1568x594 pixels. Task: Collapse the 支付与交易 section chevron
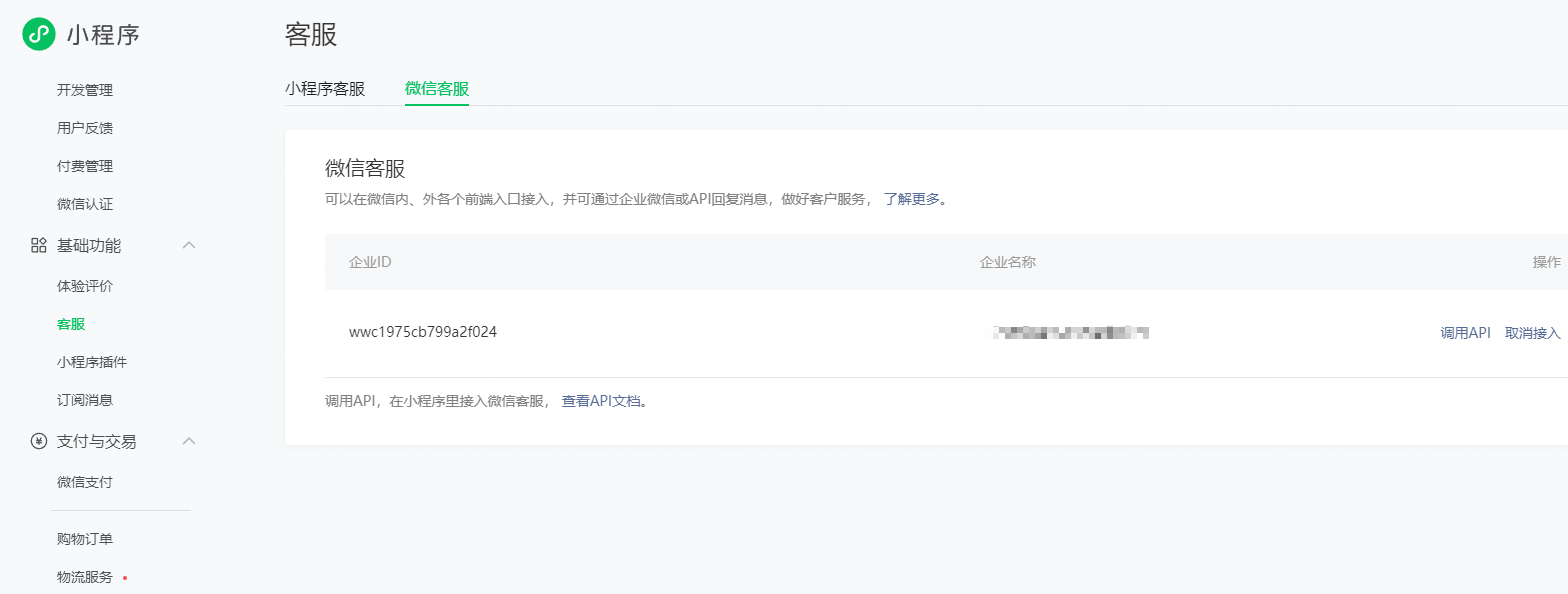189,441
